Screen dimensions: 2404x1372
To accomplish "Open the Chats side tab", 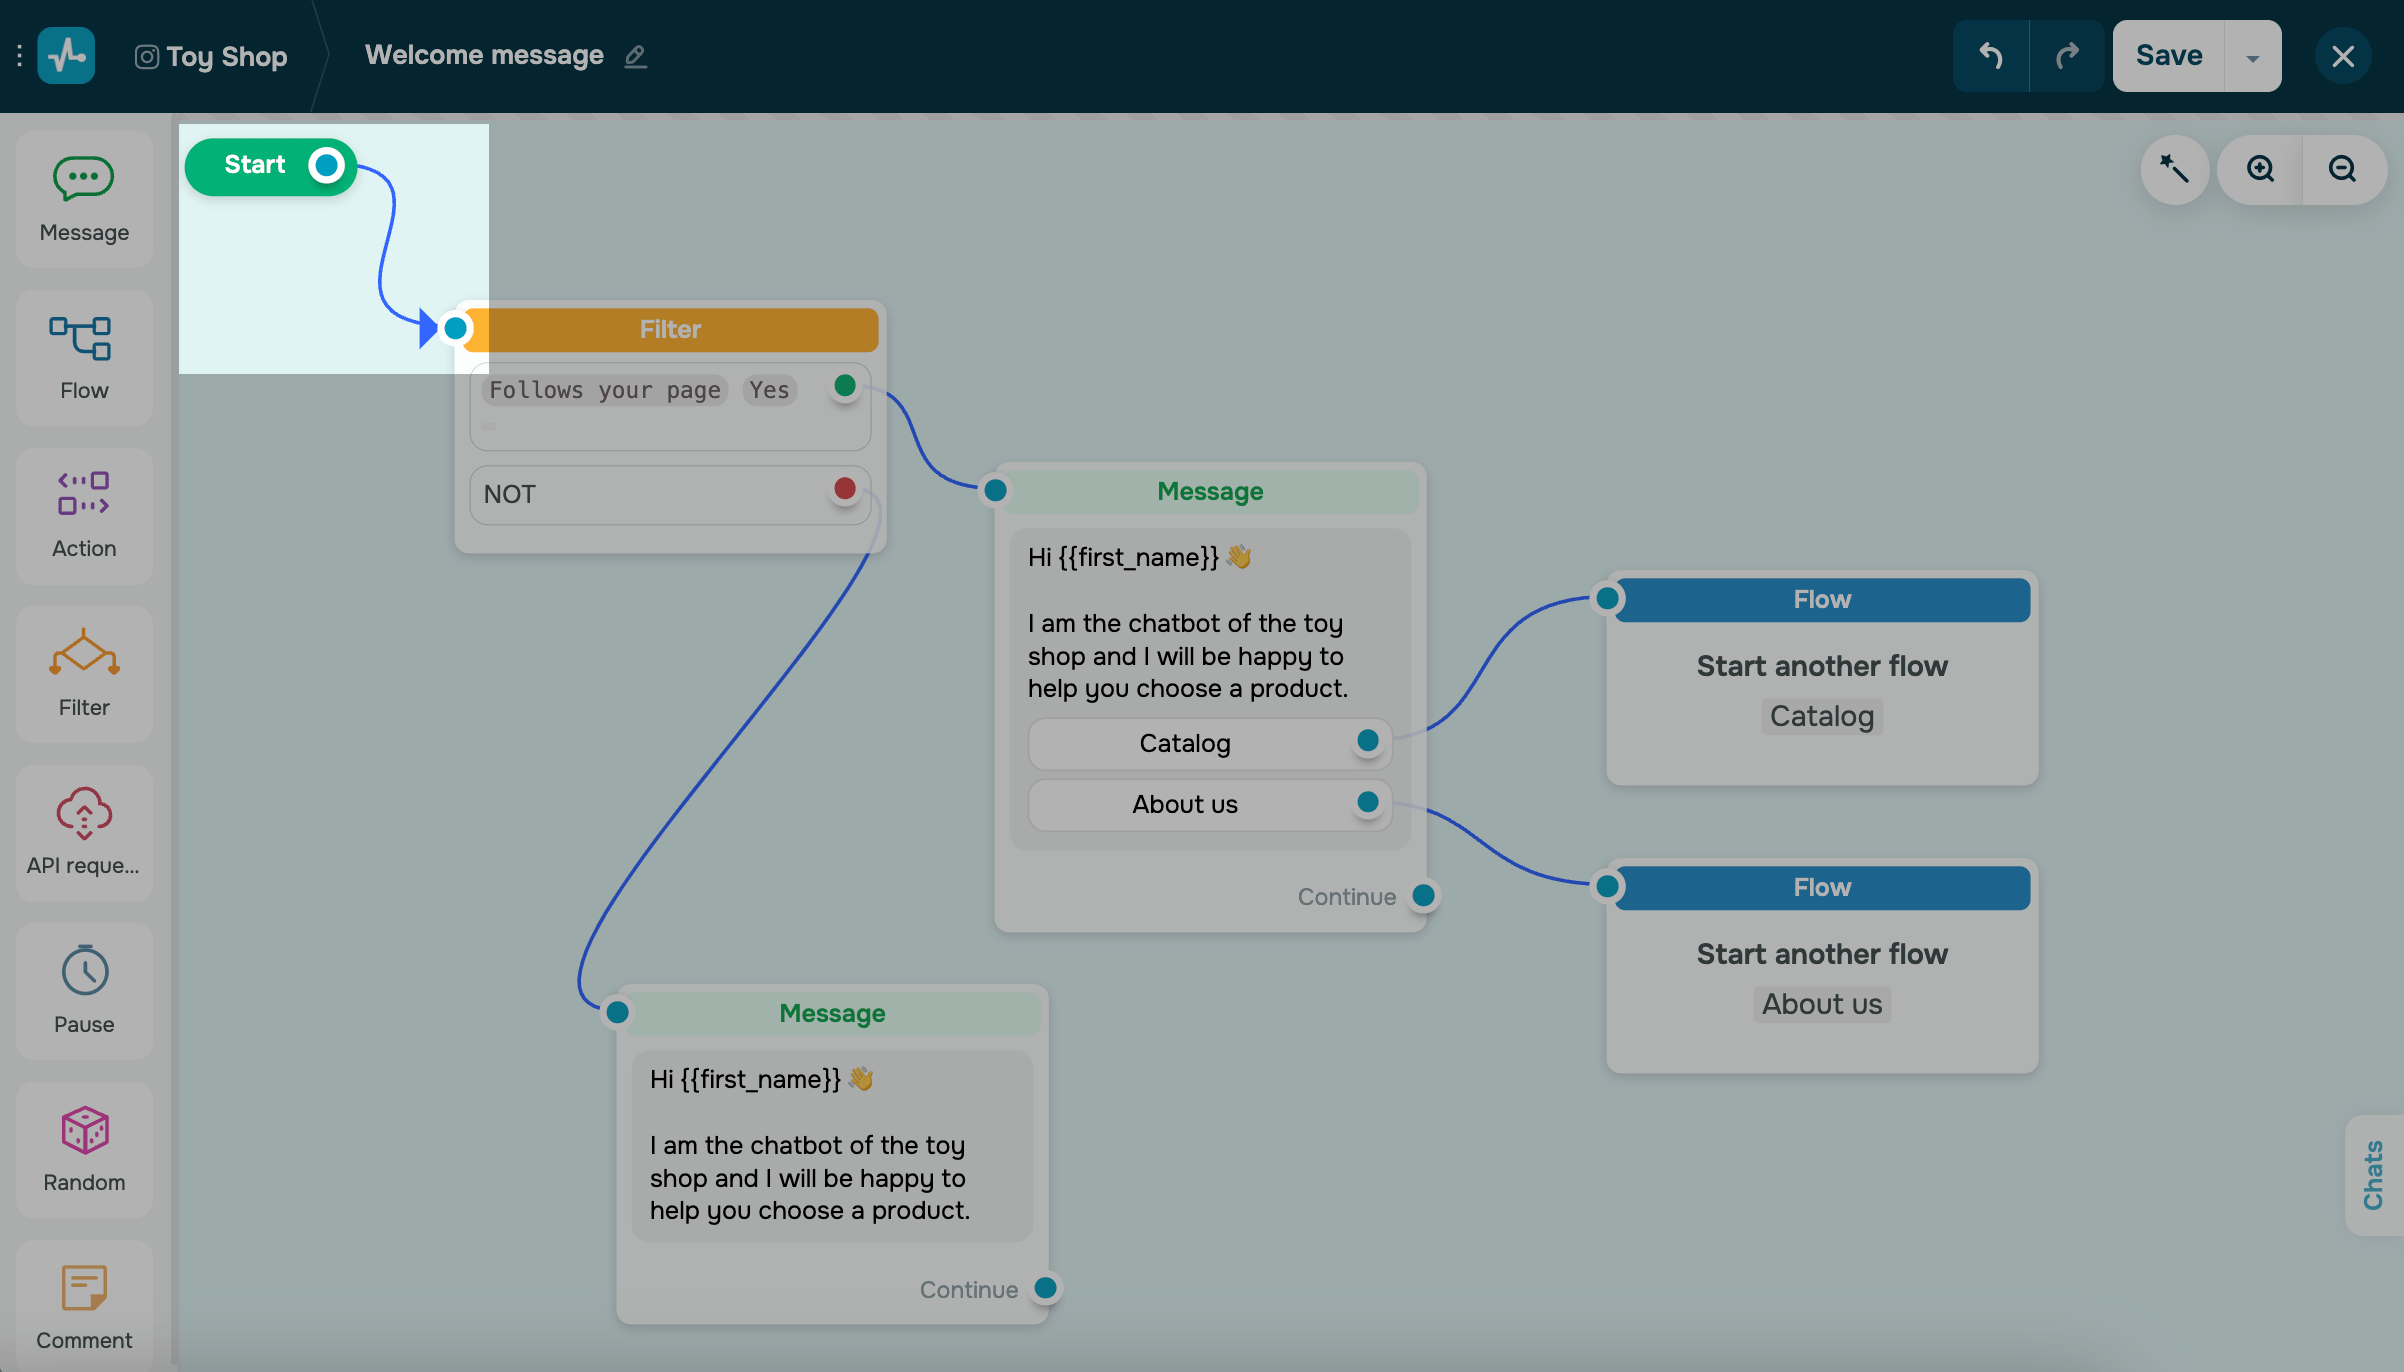I will click(2373, 1174).
